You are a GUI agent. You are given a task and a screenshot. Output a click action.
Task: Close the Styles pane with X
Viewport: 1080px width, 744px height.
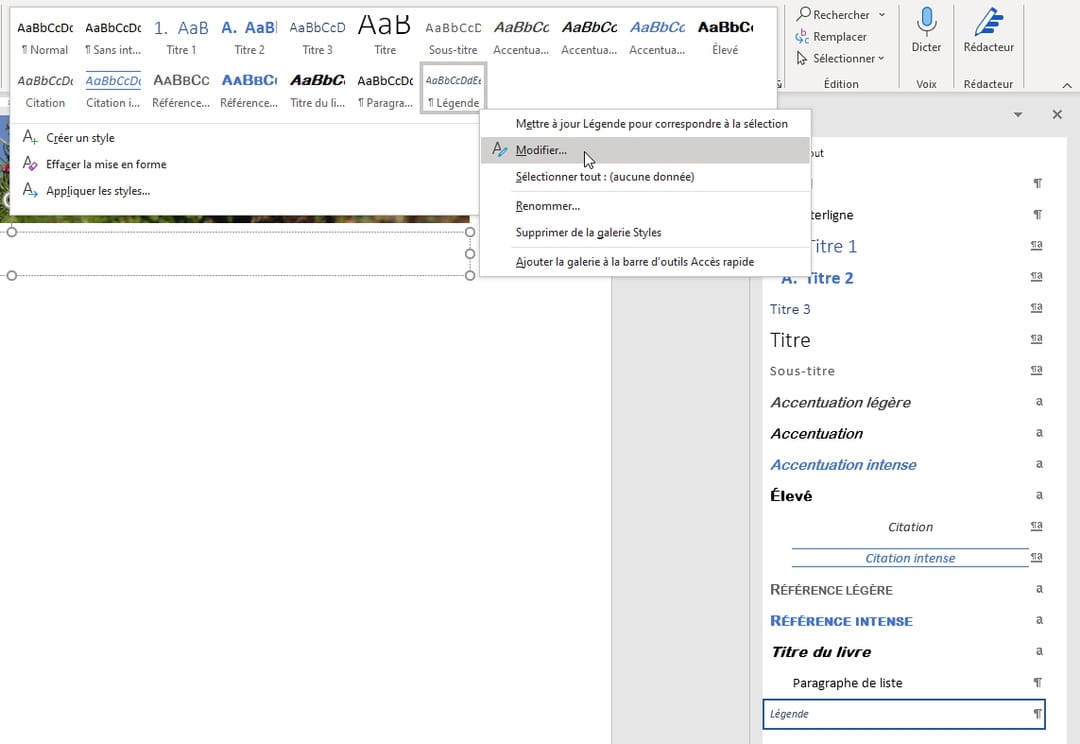pos(1057,115)
